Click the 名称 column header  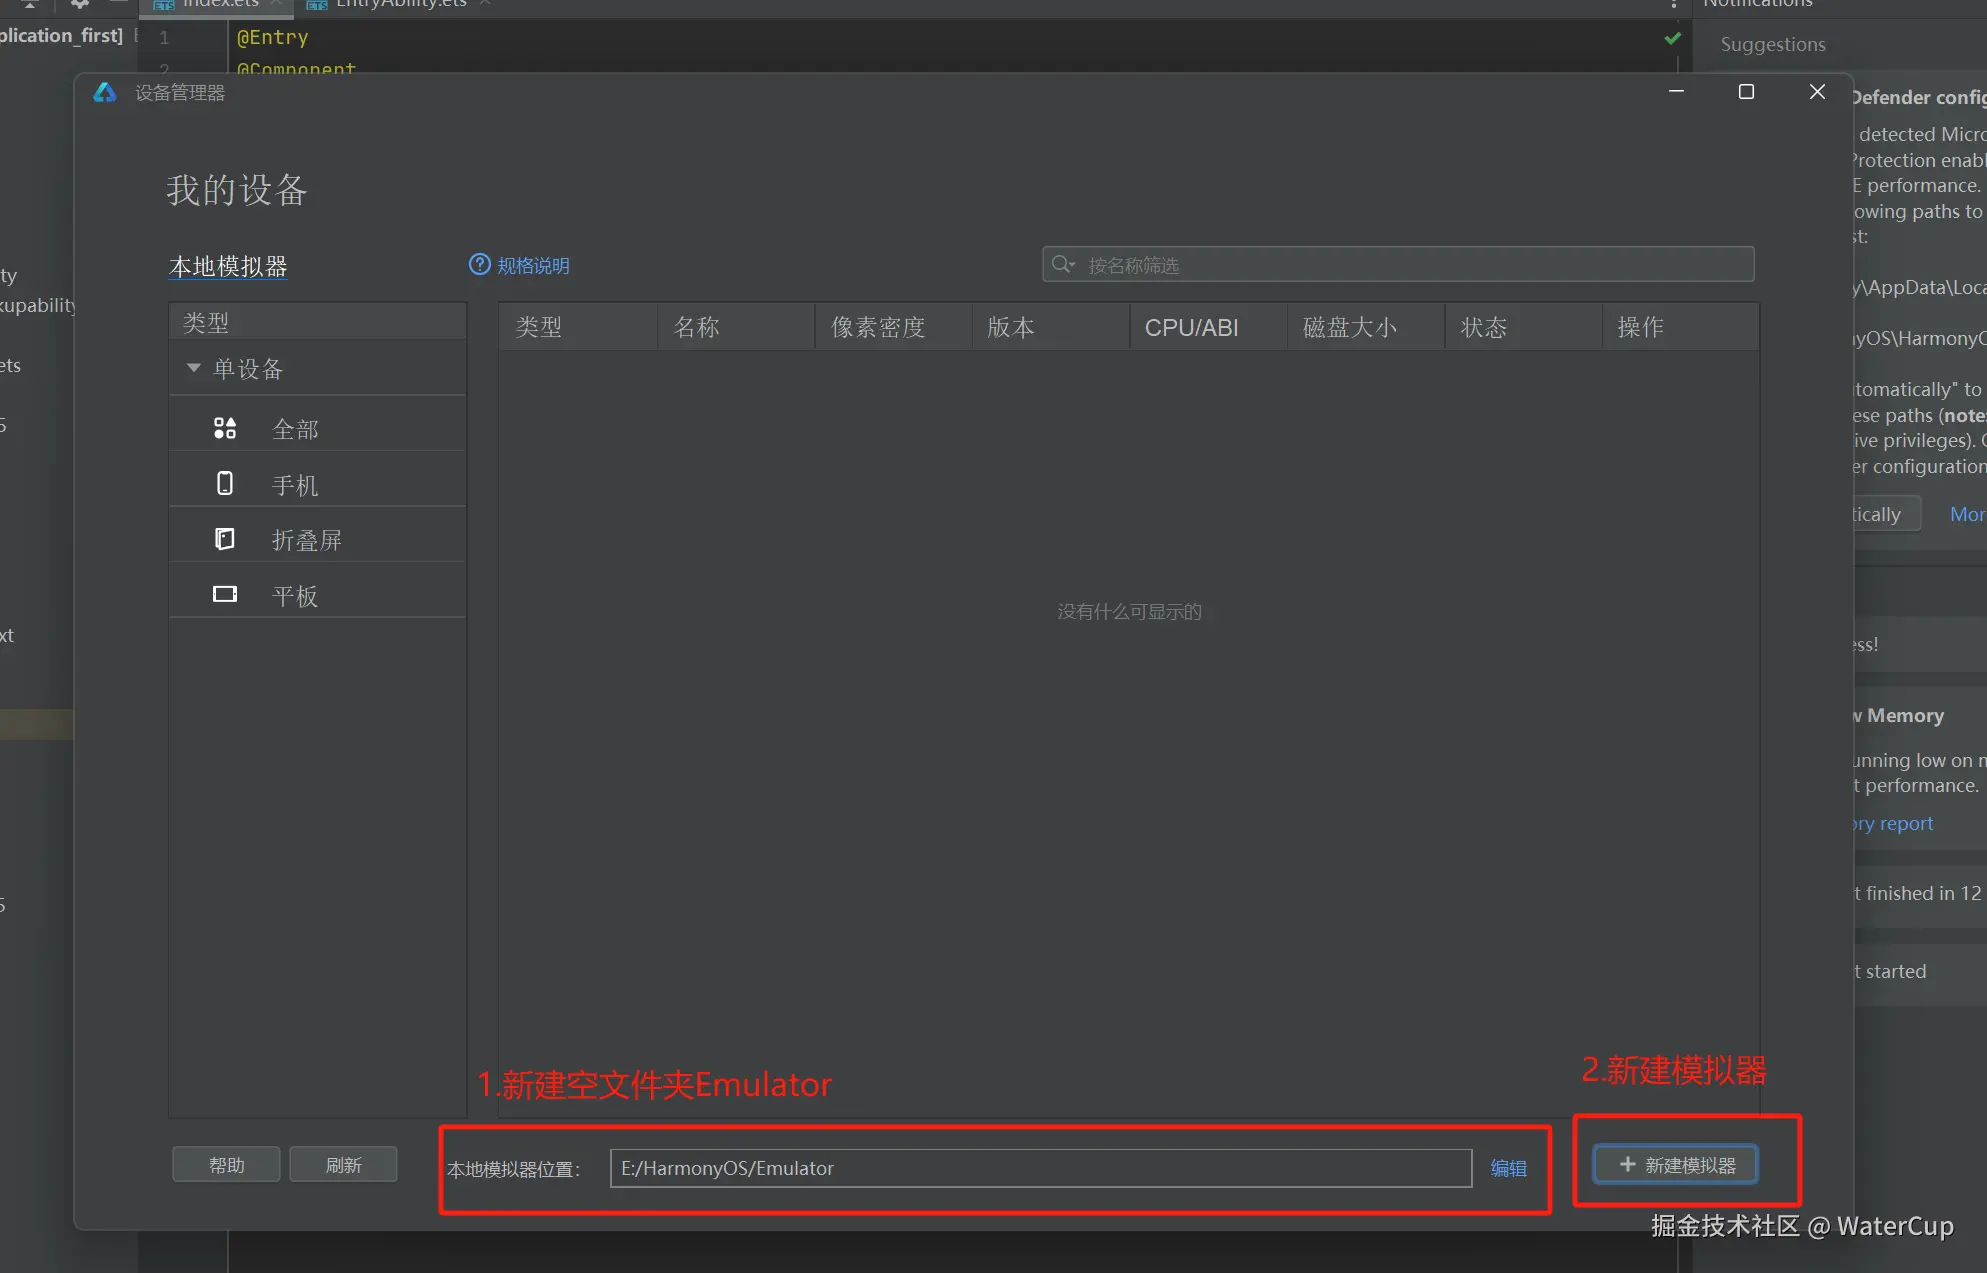(x=697, y=327)
